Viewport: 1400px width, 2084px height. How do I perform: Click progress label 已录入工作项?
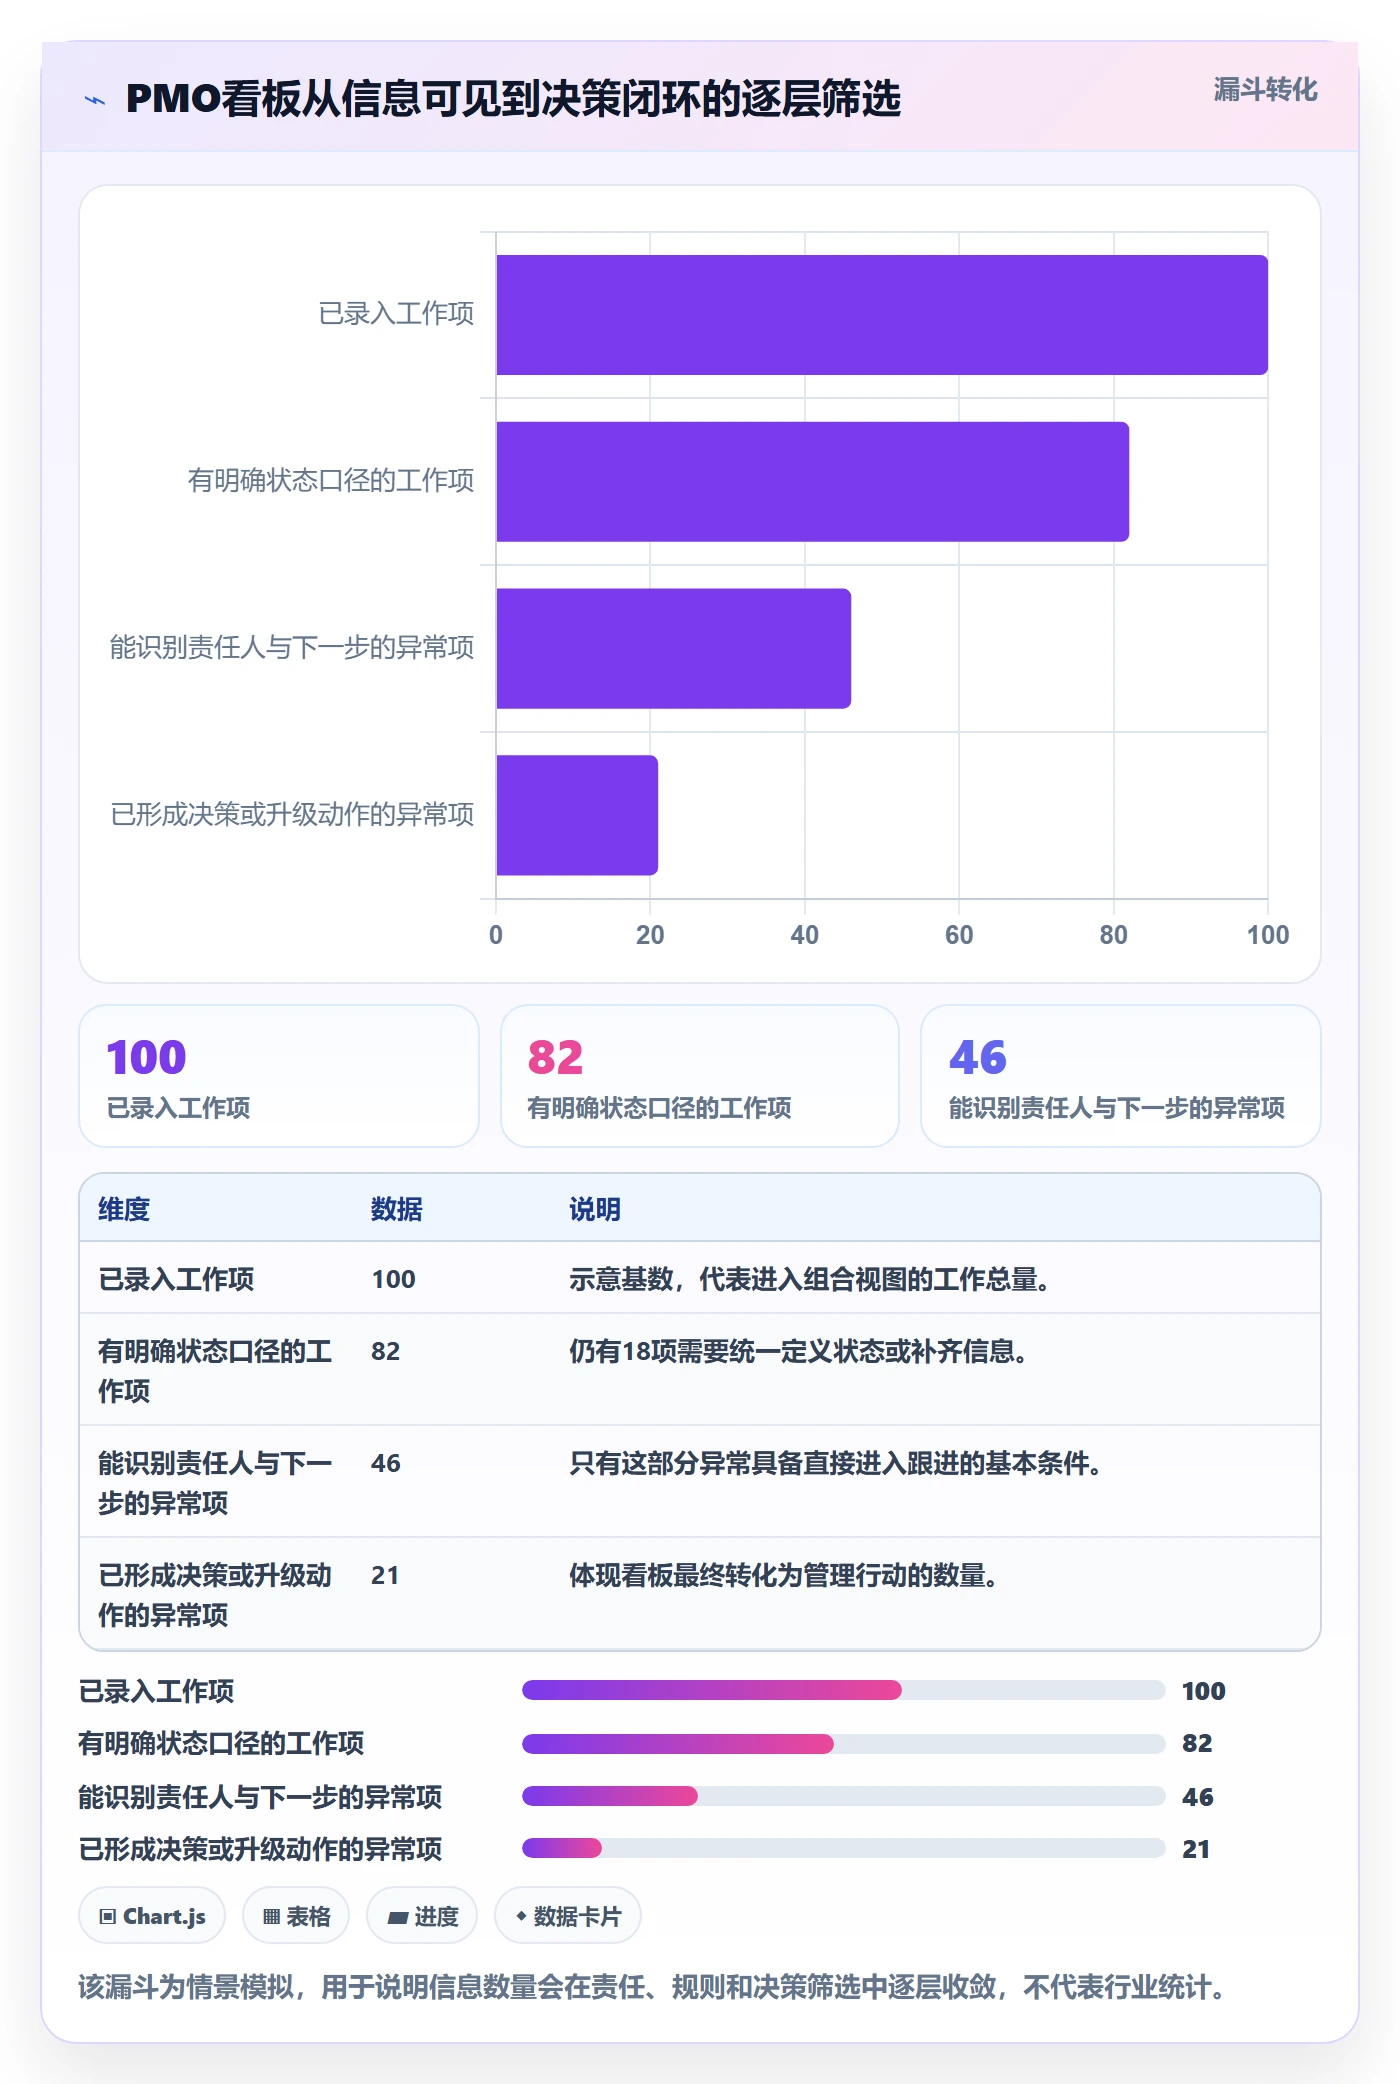[156, 1691]
